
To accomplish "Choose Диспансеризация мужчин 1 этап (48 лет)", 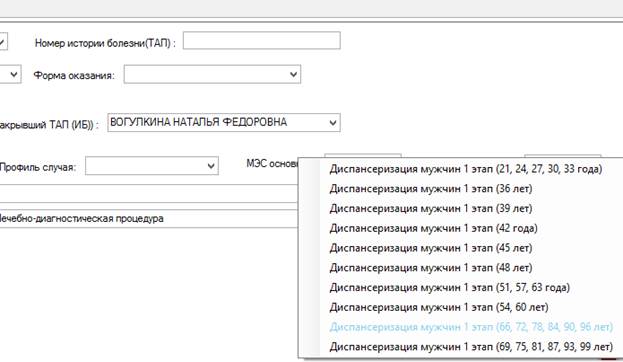I will pyautogui.click(x=430, y=268).
